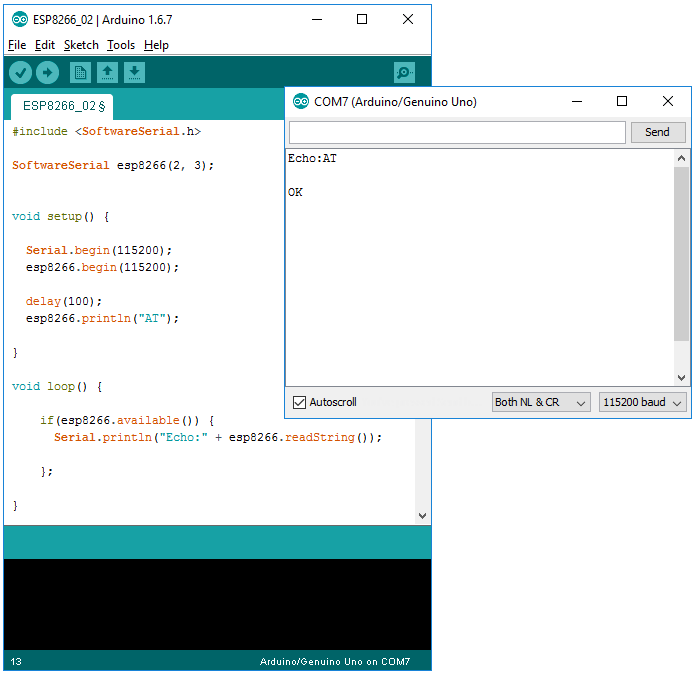
Task: Click the serial monitor vertical scrollbar thumb
Action: [681, 254]
